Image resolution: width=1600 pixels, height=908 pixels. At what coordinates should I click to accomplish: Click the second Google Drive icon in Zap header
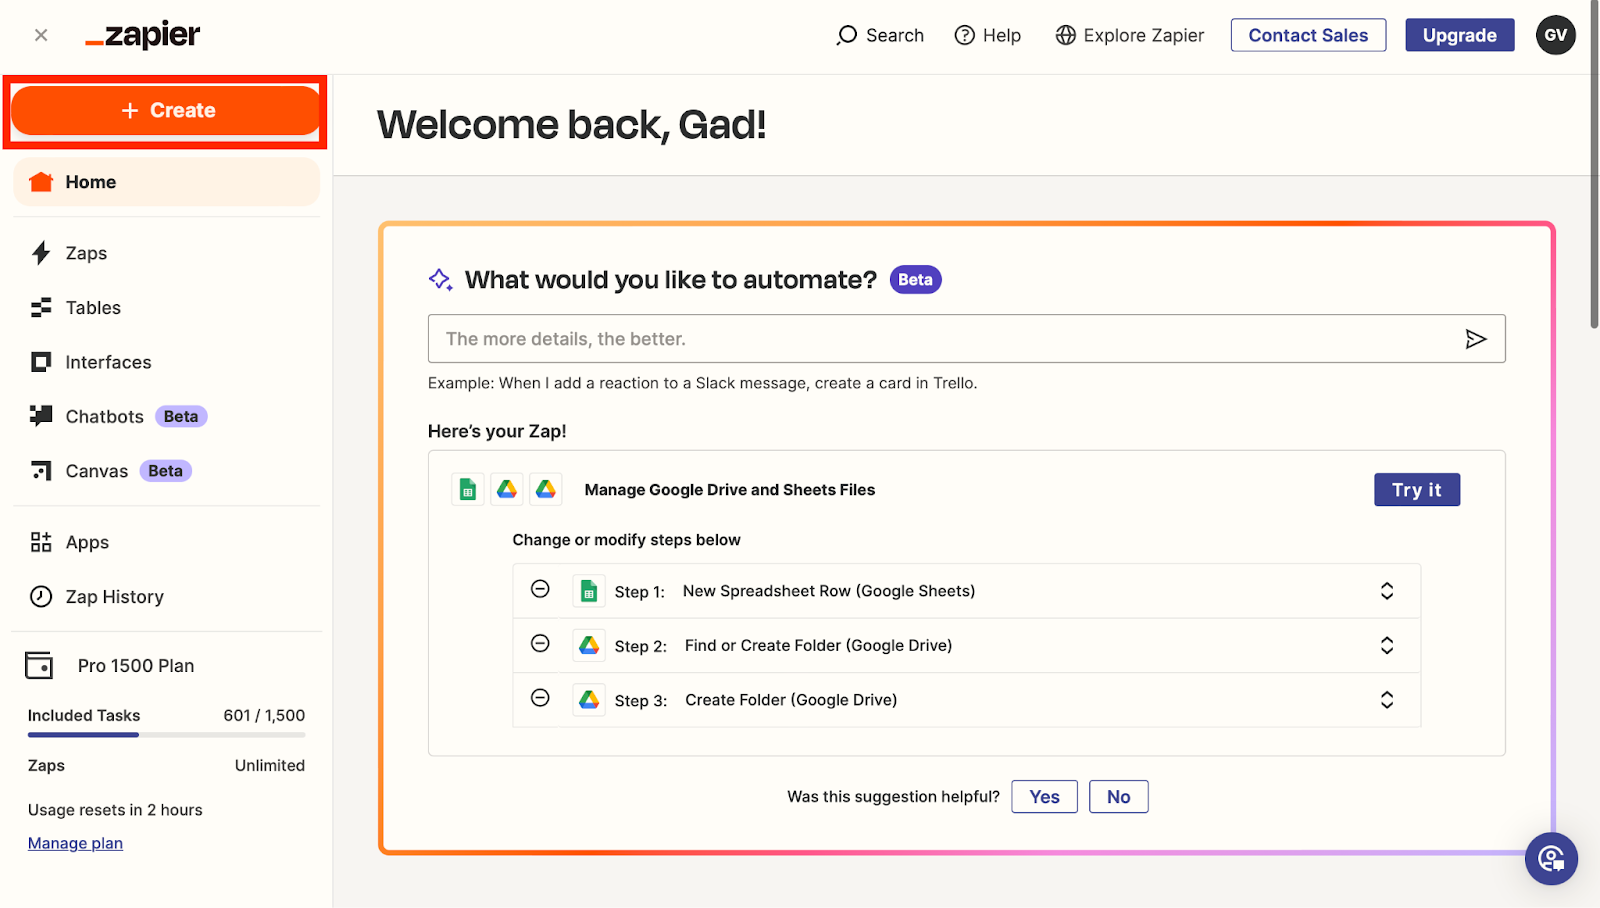point(546,489)
